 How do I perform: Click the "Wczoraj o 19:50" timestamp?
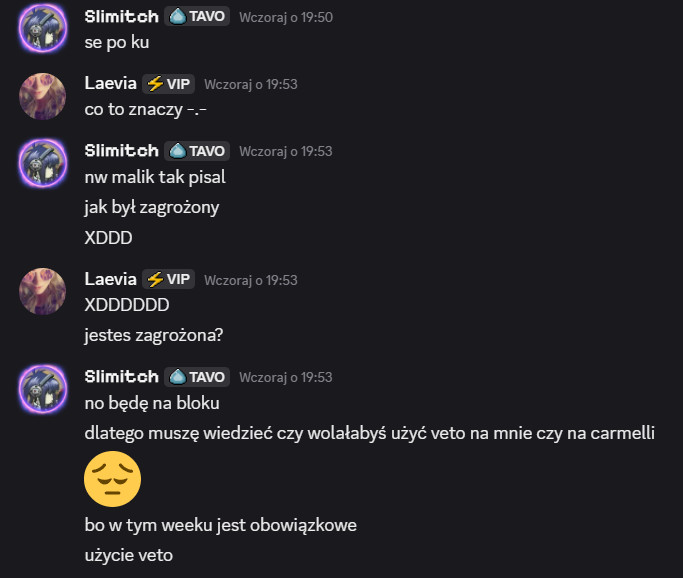286,17
